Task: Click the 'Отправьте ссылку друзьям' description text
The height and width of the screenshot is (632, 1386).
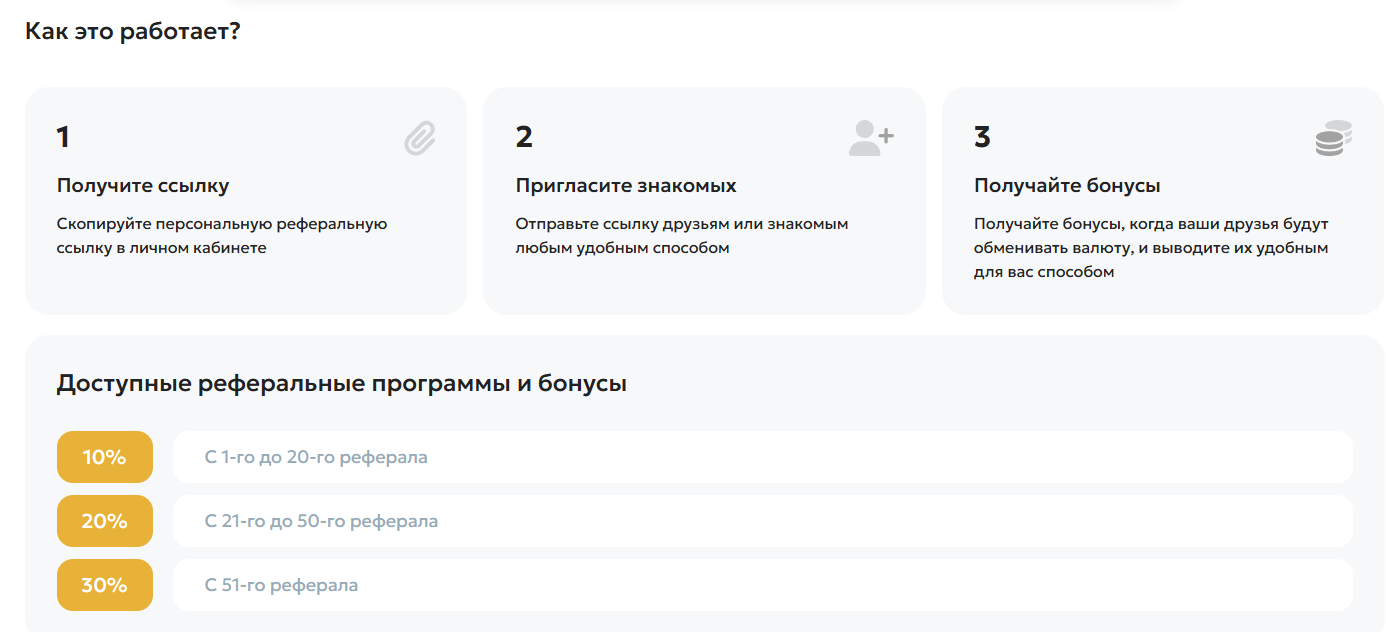Action: pos(681,236)
